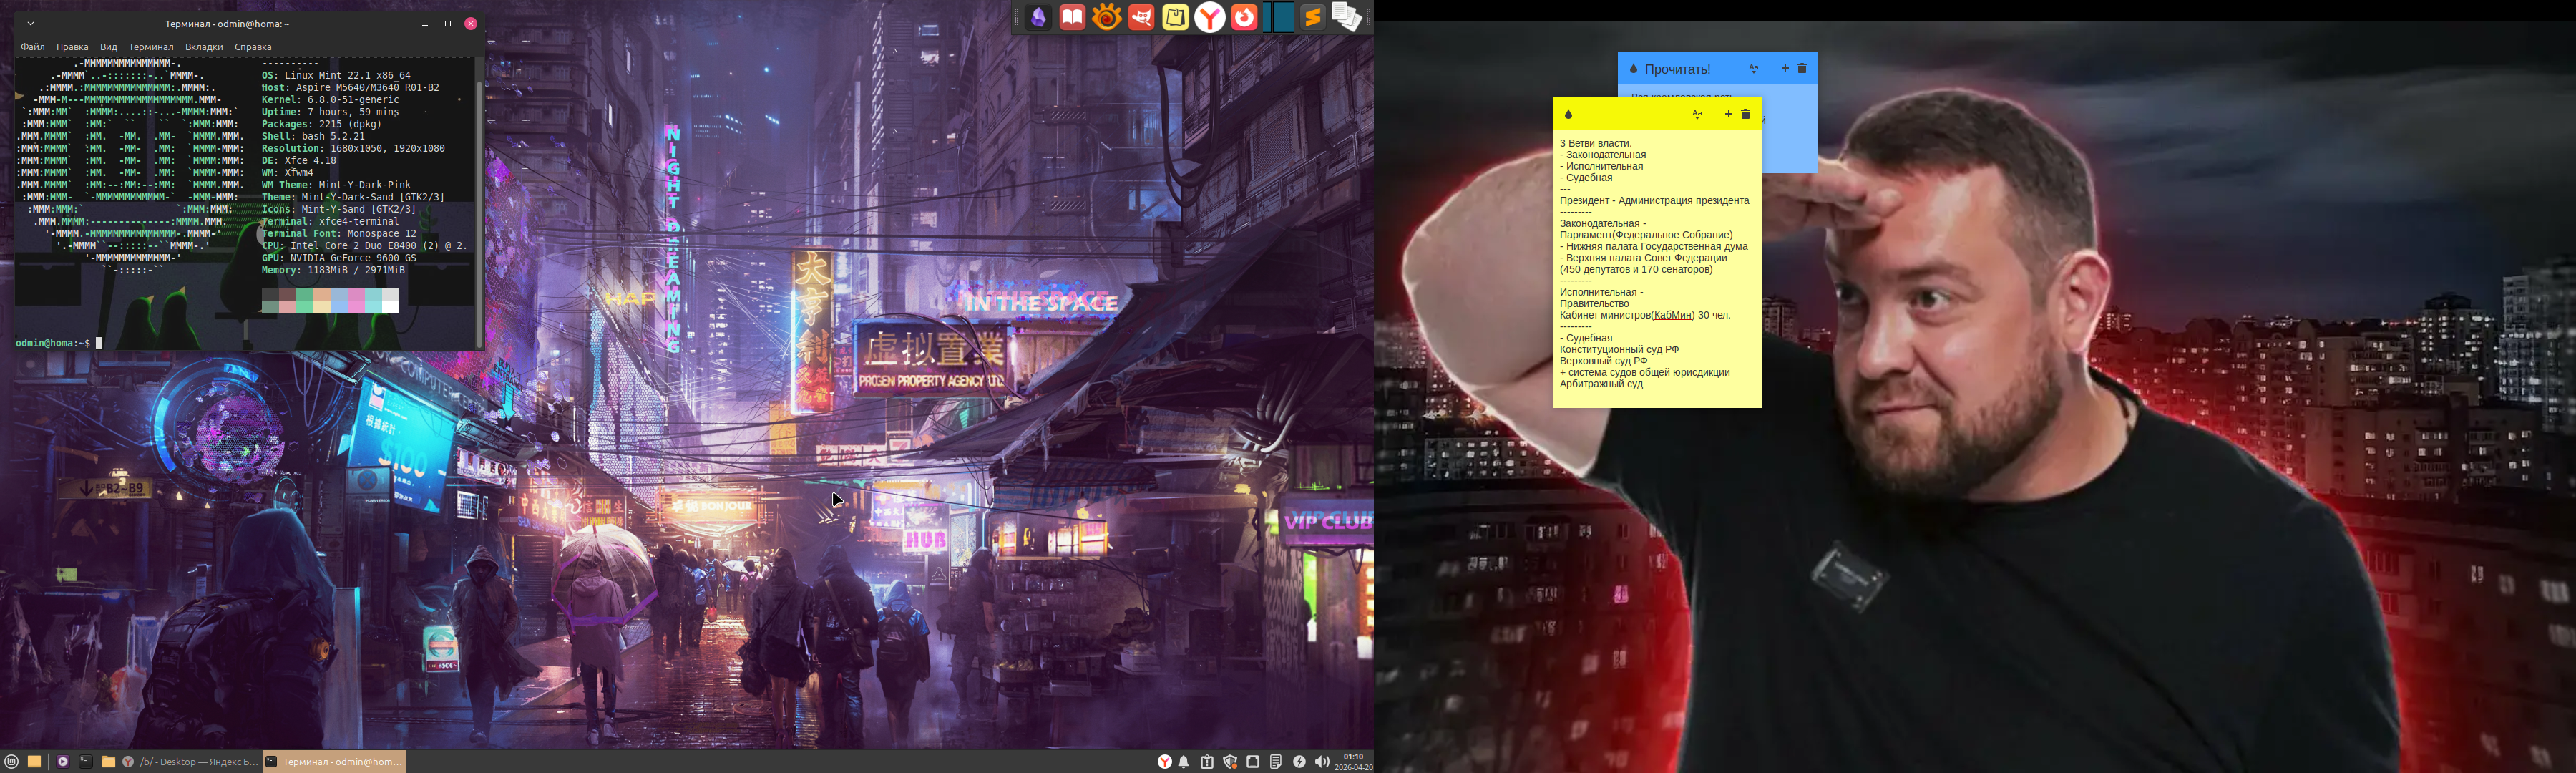Click the stacked documents icon in the dock
The width and height of the screenshot is (2576, 773).
[x=1346, y=17]
